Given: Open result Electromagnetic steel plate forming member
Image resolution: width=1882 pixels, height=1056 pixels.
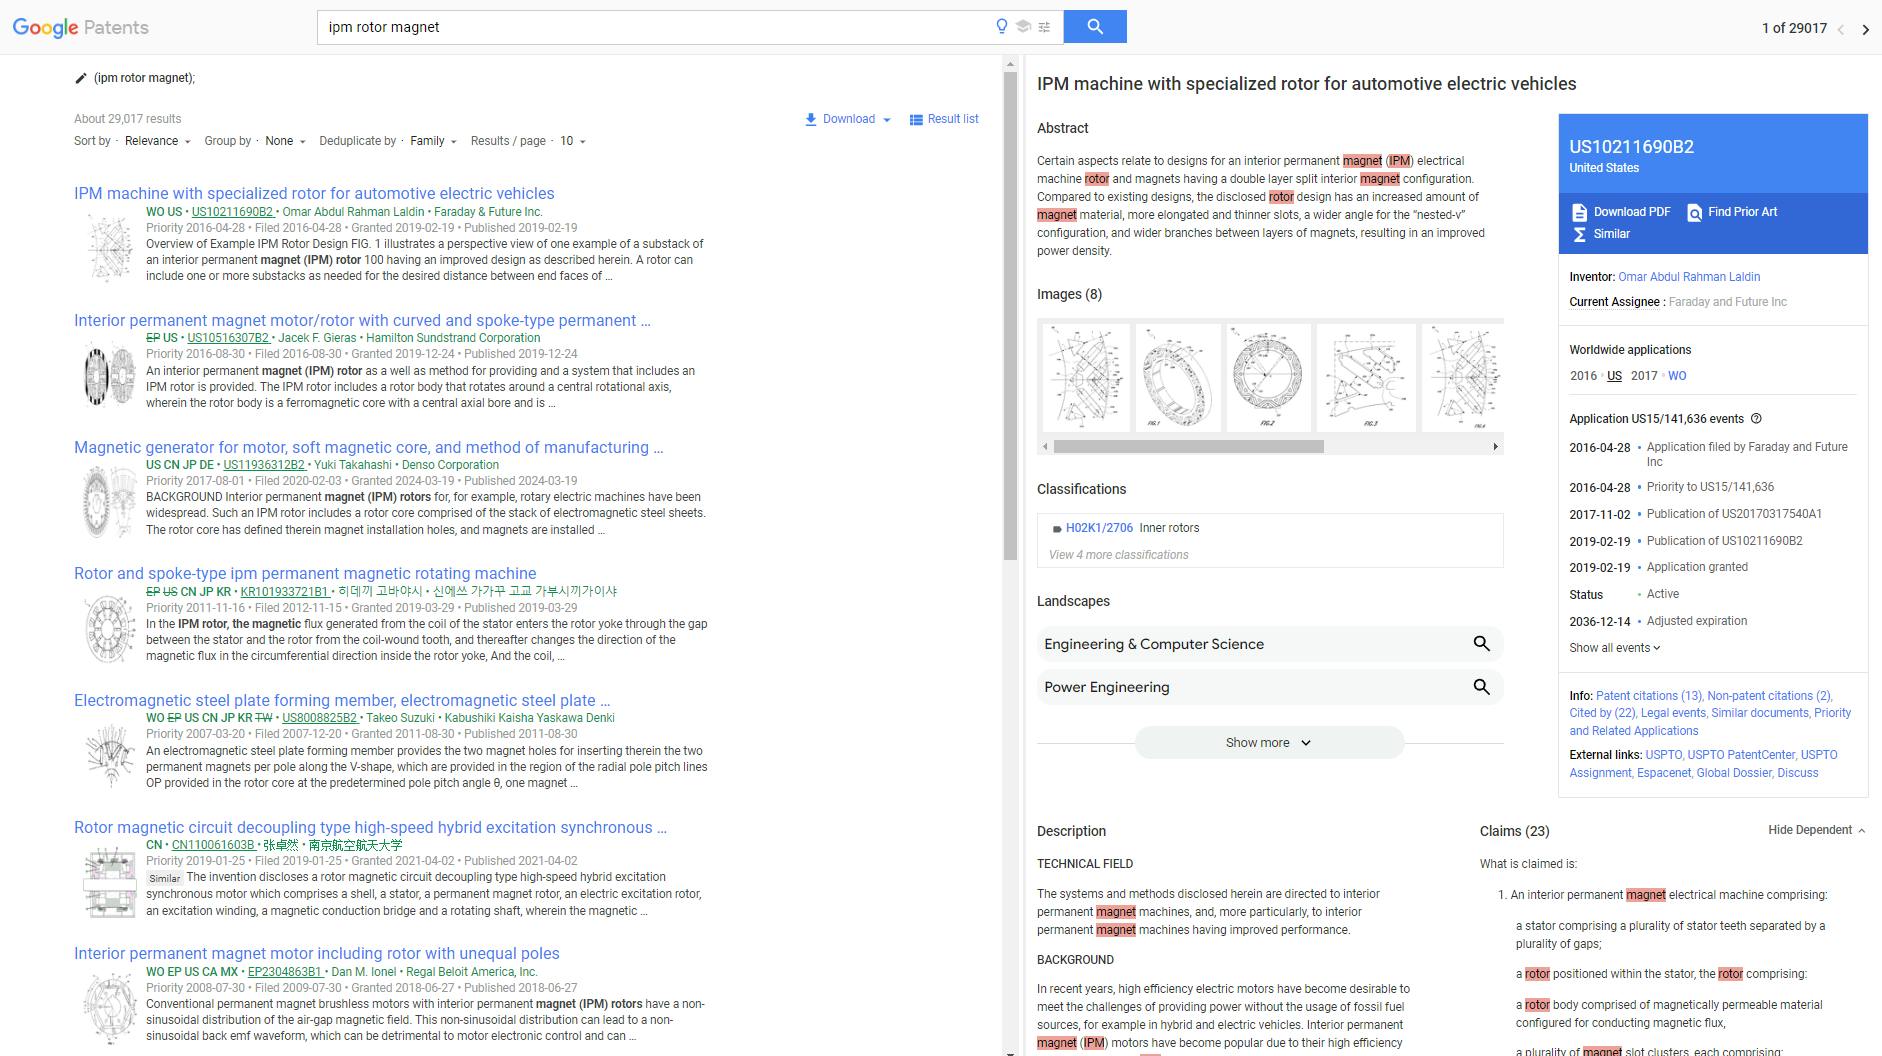Looking at the screenshot, I should click(x=342, y=701).
